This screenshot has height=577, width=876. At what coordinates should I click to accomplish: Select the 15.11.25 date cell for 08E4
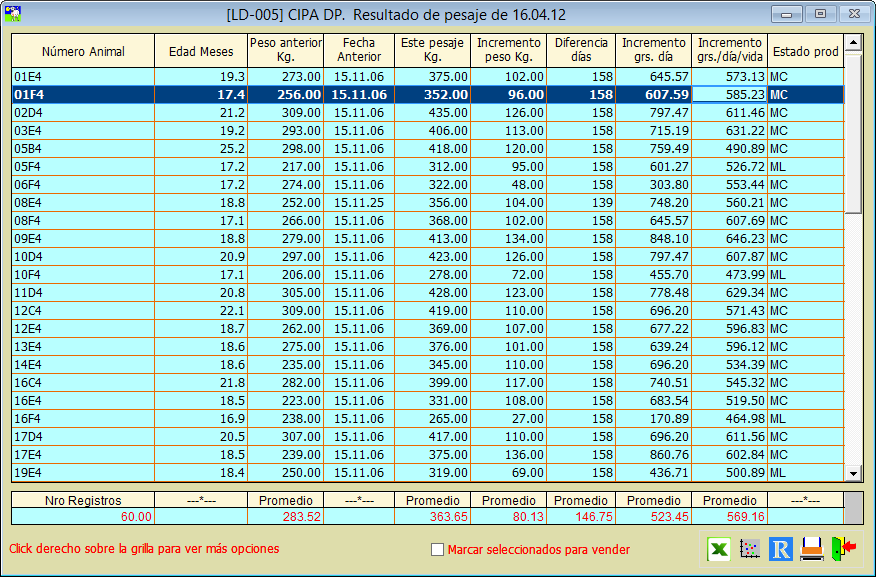(359, 202)
